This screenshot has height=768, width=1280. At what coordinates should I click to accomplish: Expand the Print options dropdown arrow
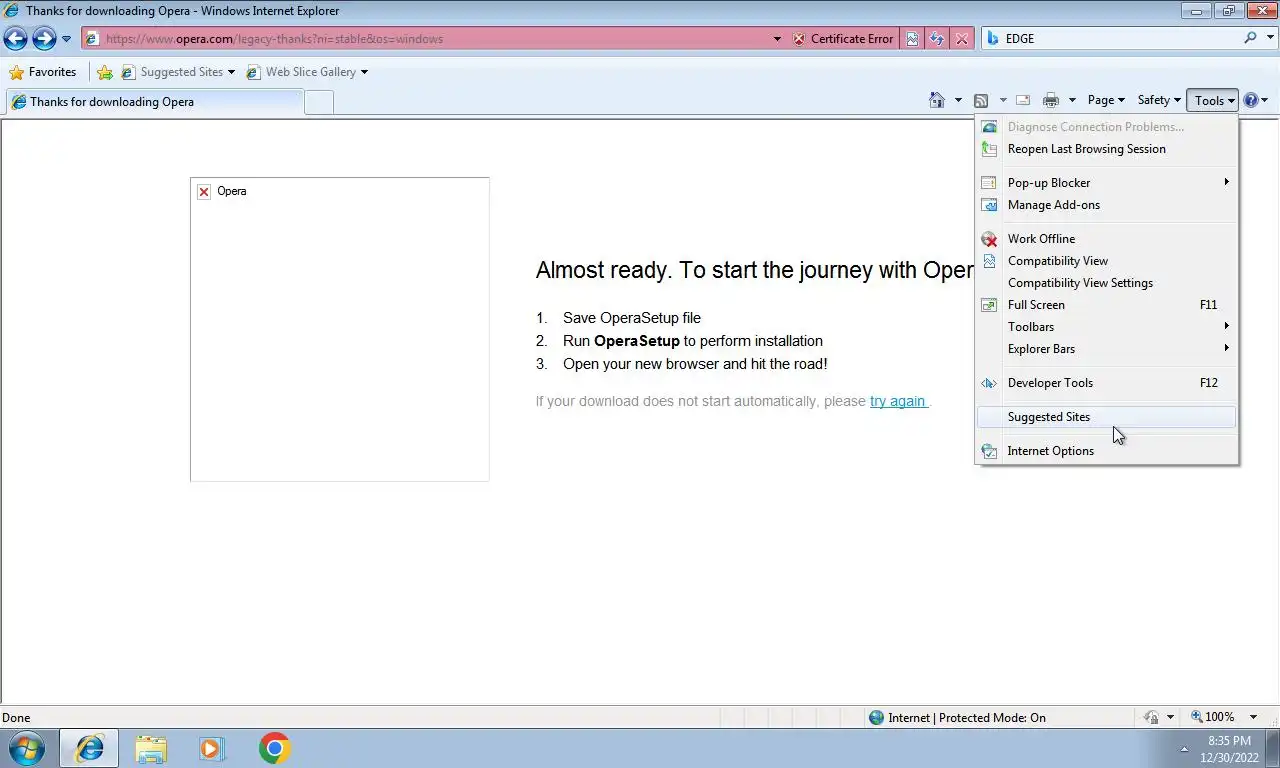(x=1072, y=100)
